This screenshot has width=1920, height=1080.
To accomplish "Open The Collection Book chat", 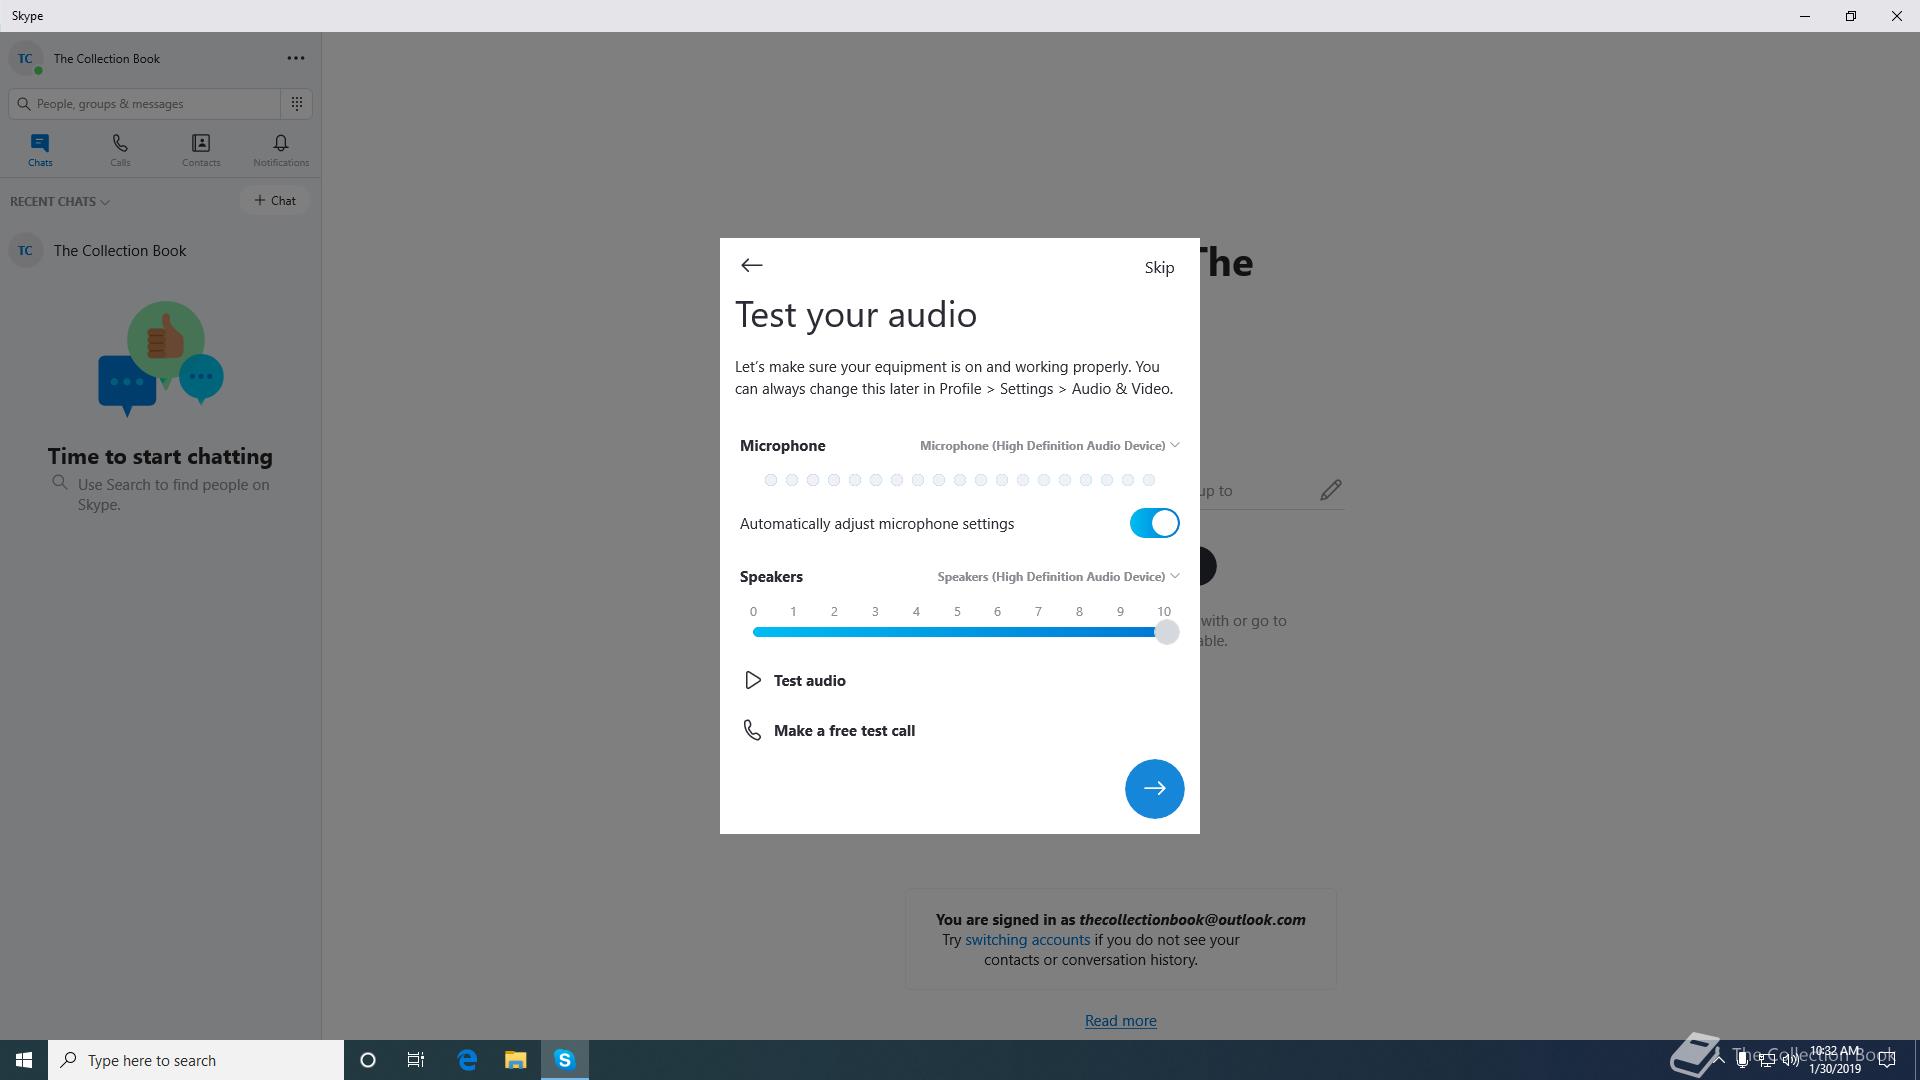I will pos(160,250).
